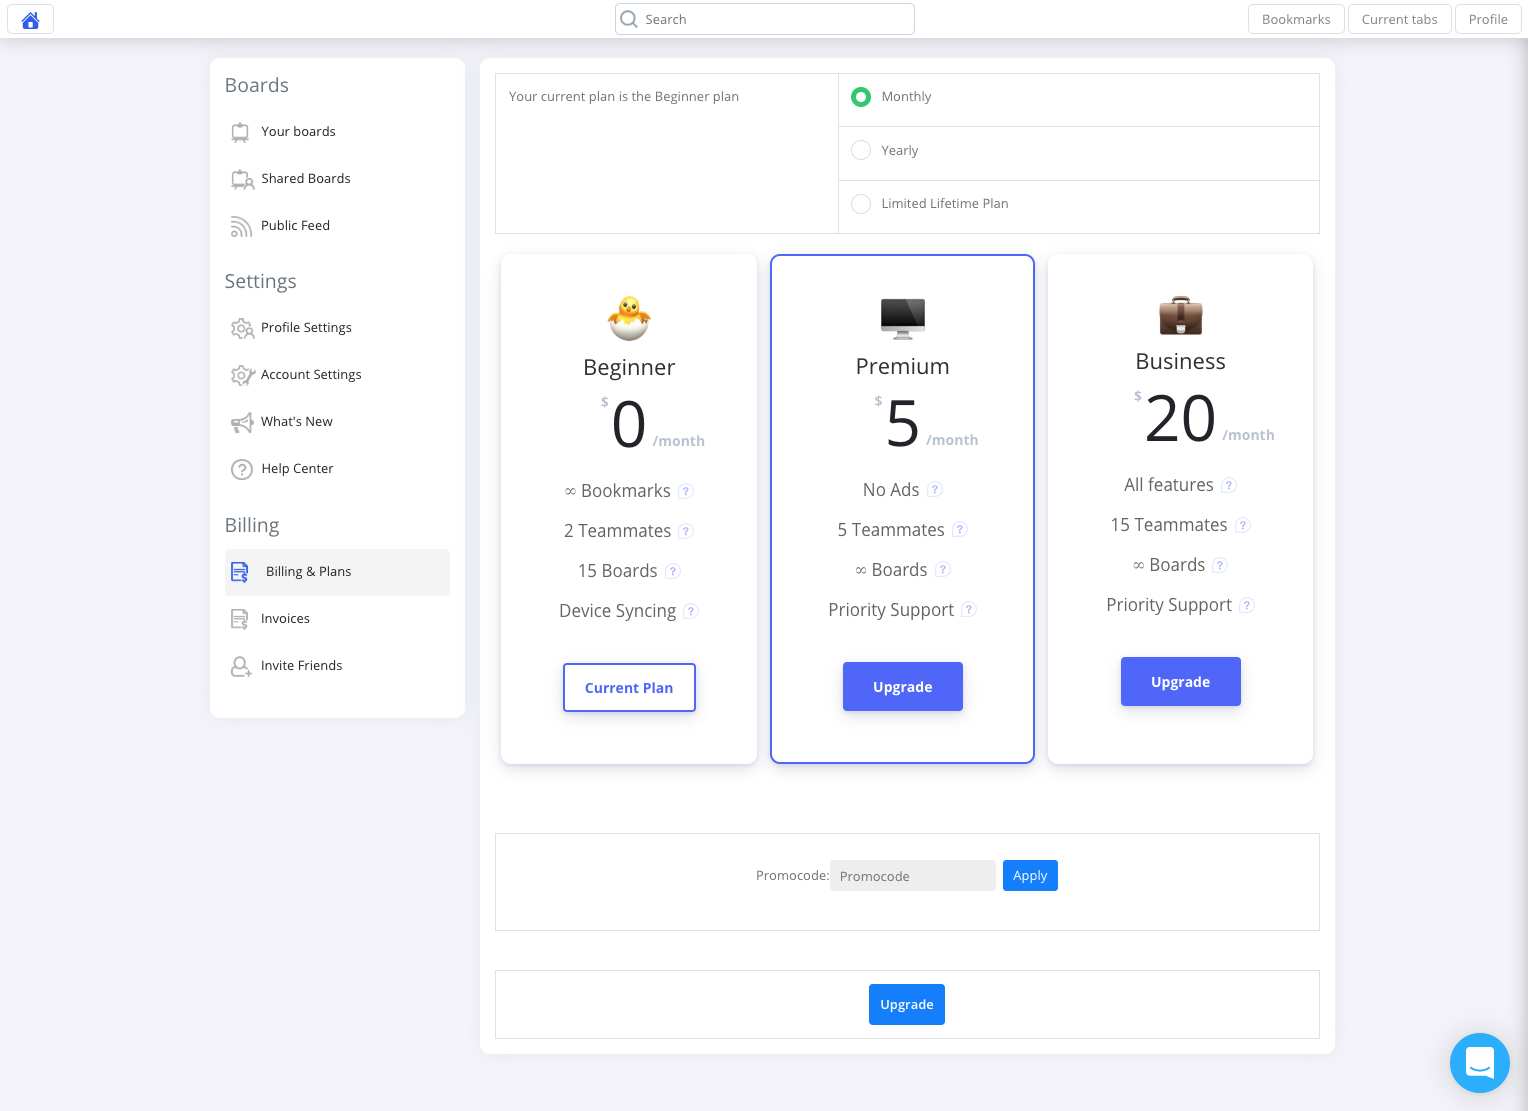The image size is (1528, 1111).
Task: Open the chat support bubble
Action: click(x=1479, y=1062)
